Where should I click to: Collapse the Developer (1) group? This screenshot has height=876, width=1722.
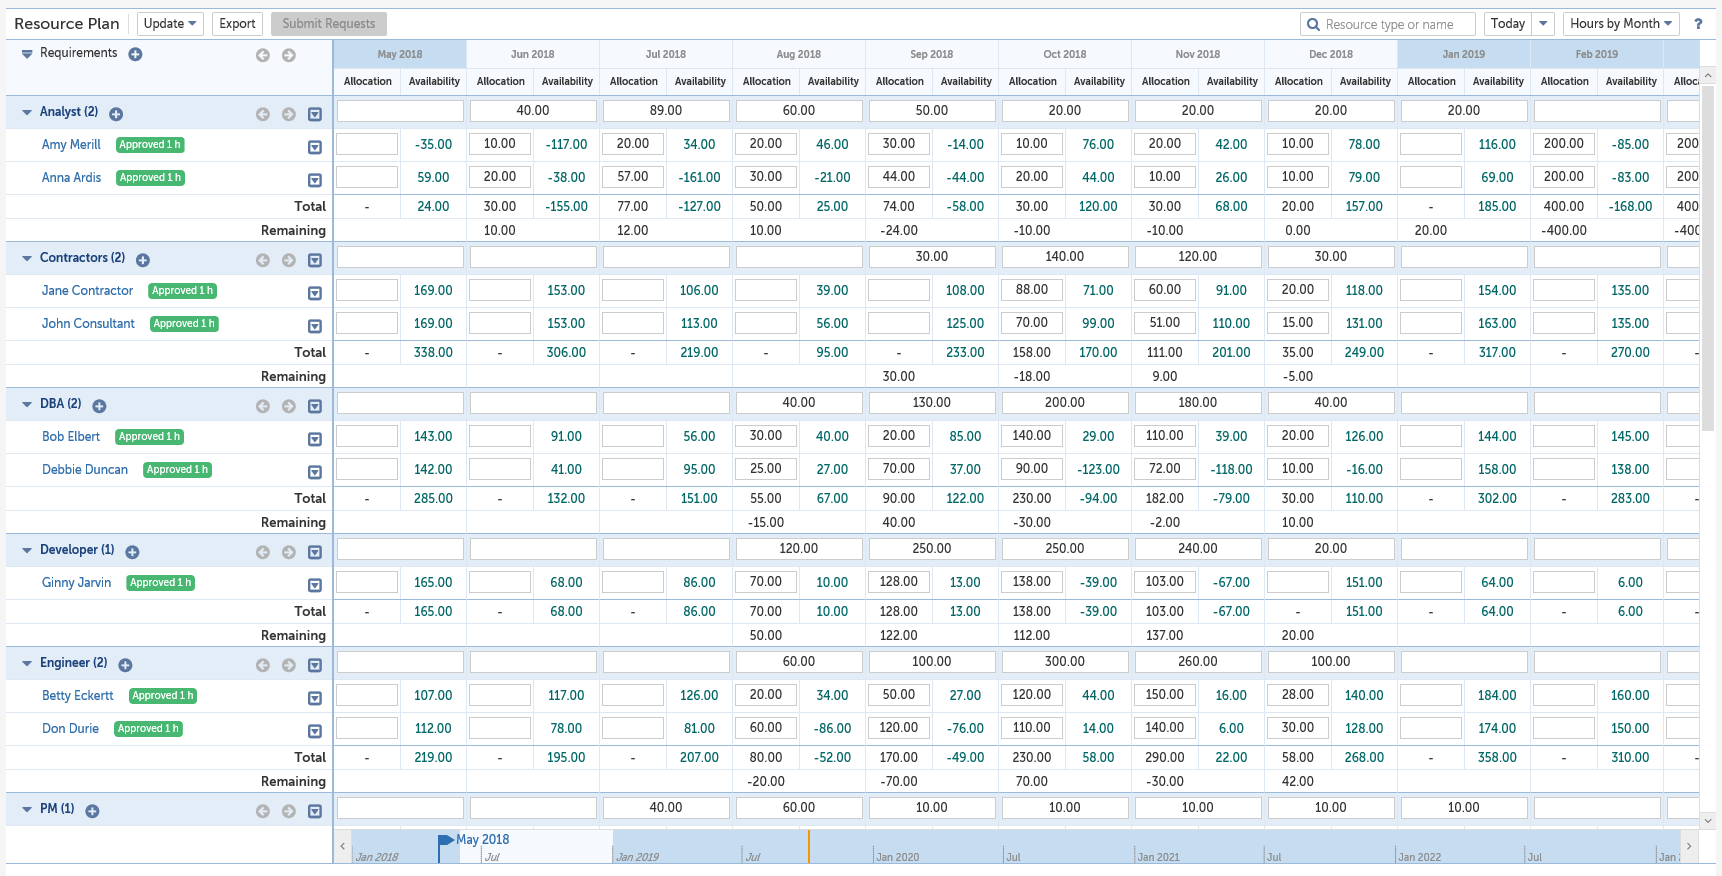[x=27, y=550]
